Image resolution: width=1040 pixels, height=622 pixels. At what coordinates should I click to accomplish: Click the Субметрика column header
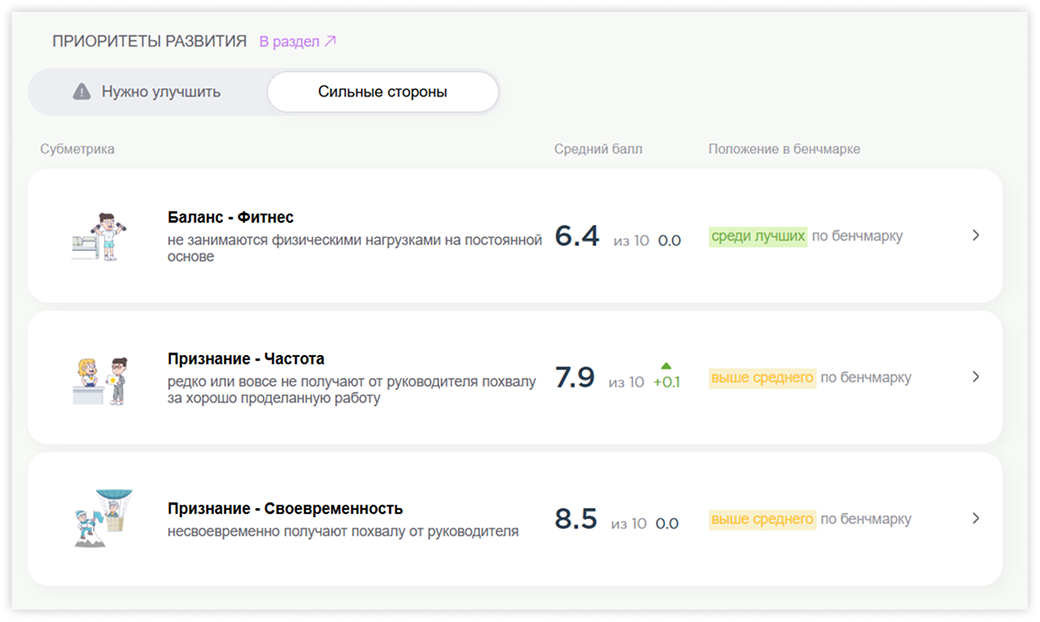pyautogui.click(x=77, y=148)
